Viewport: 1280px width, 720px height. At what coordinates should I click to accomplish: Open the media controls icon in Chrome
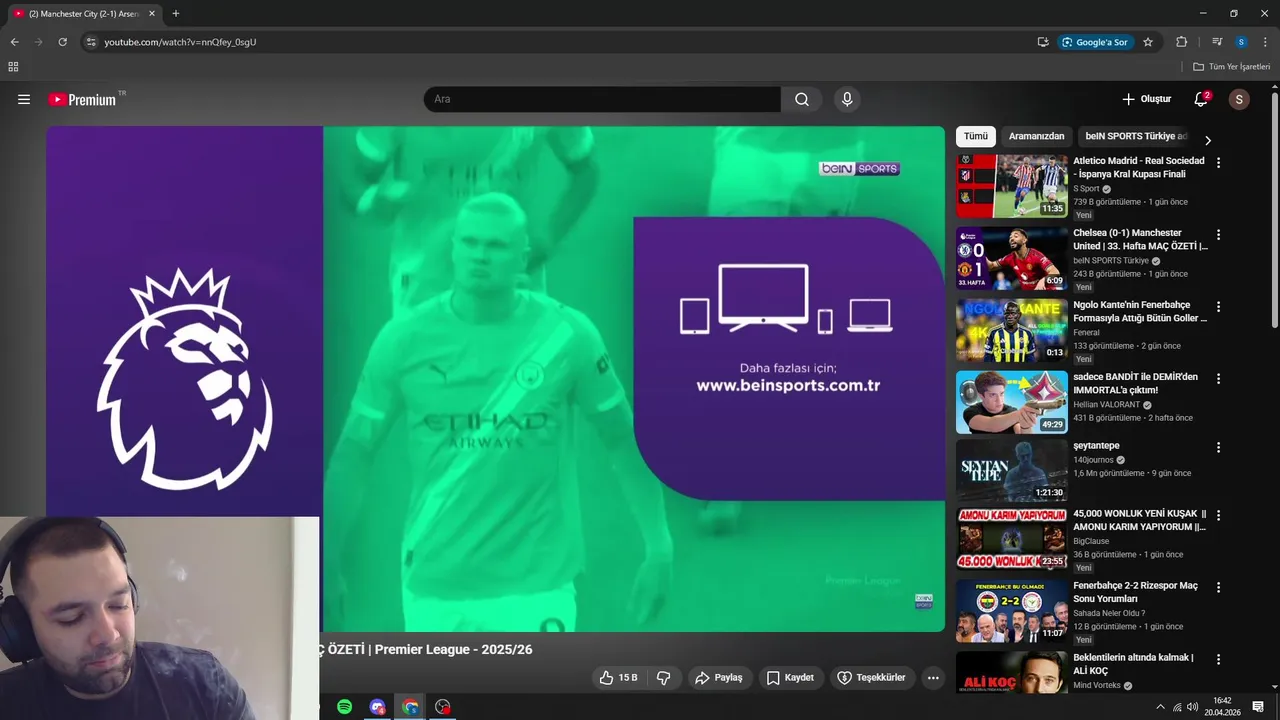point(1217,42)
